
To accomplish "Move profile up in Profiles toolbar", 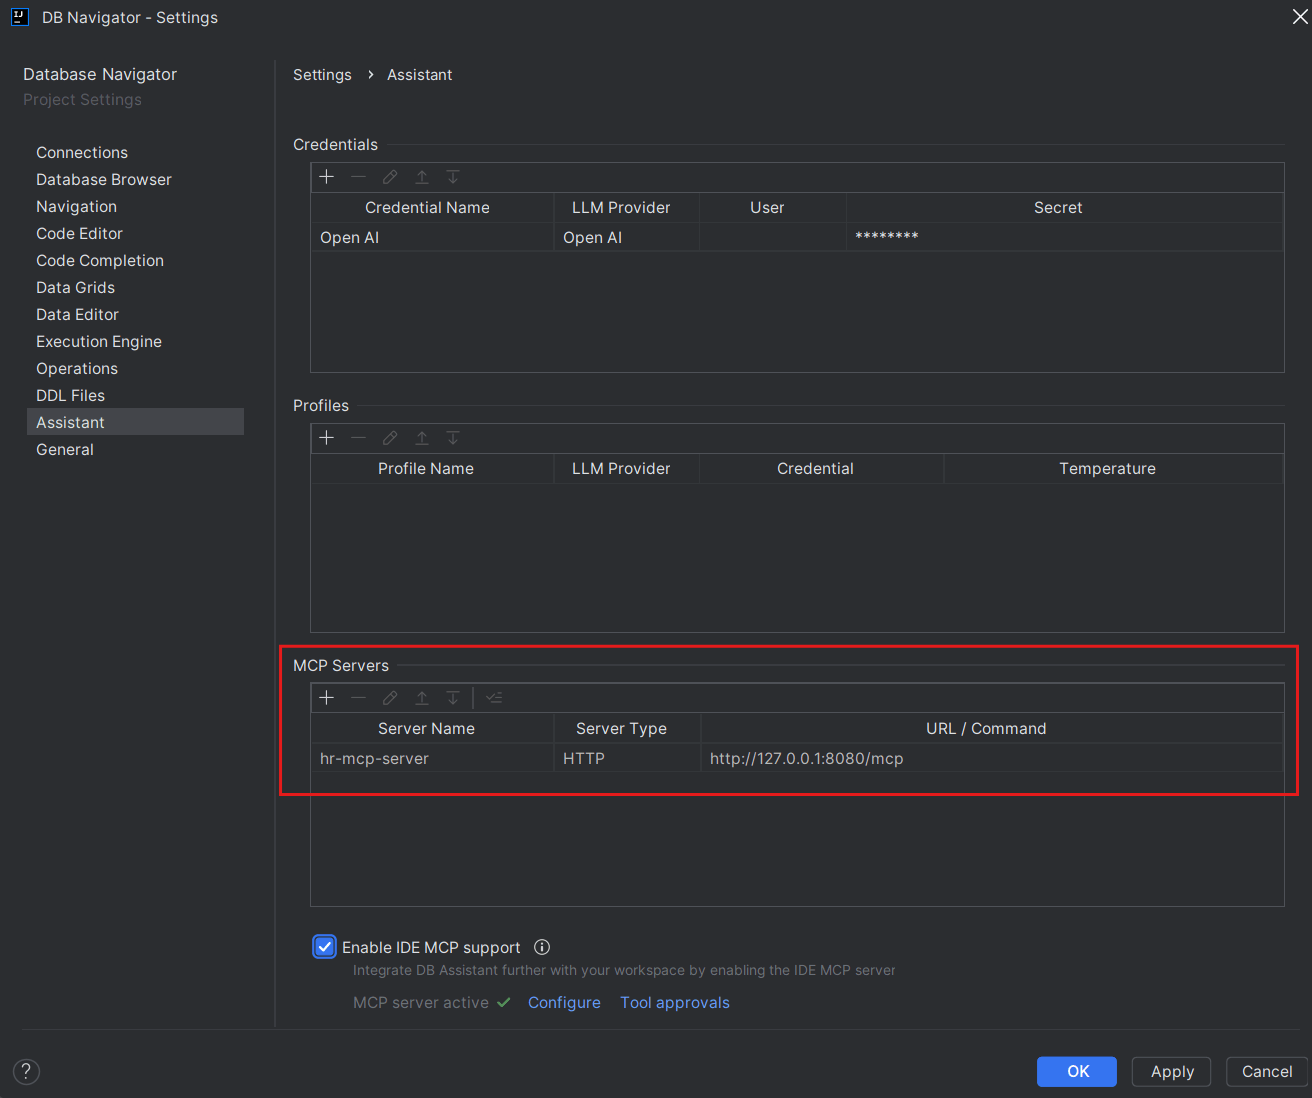I will (x=422, y=438).
